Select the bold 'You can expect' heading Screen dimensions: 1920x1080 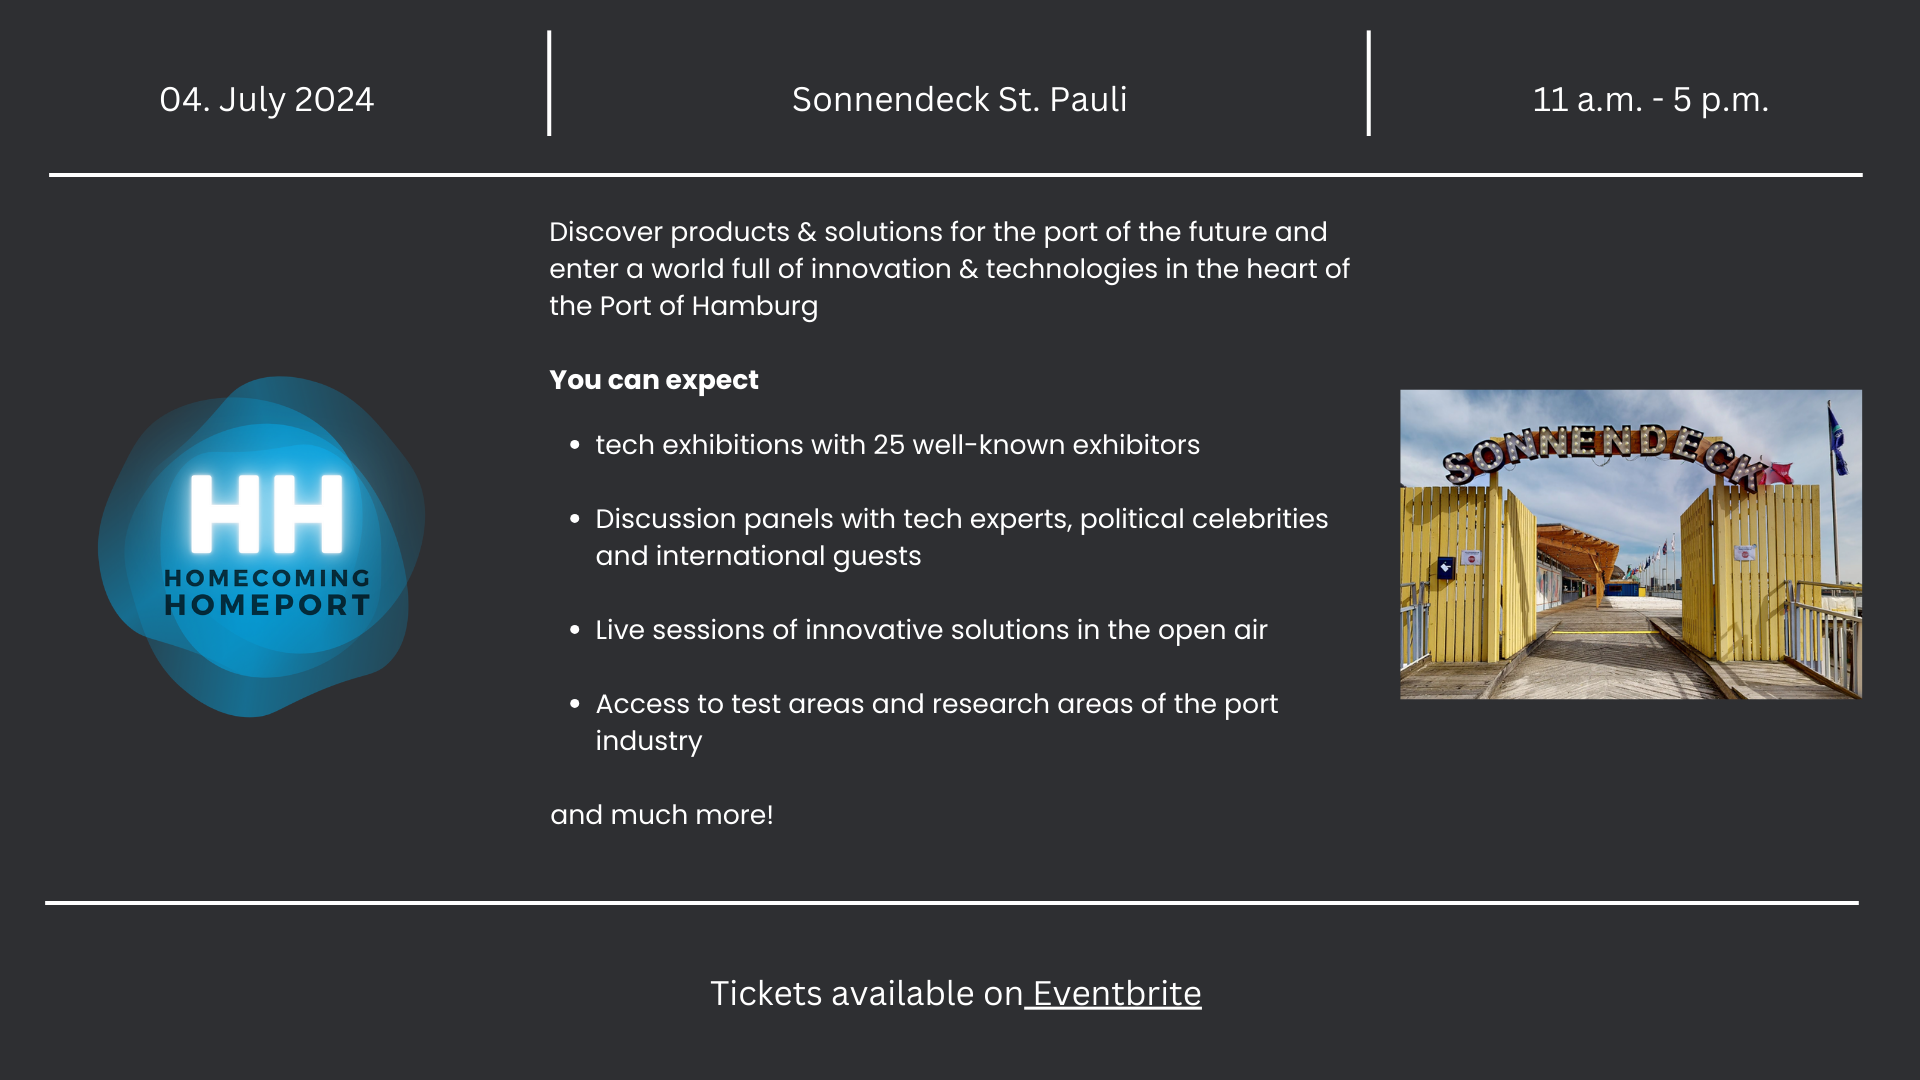point(654,380)
